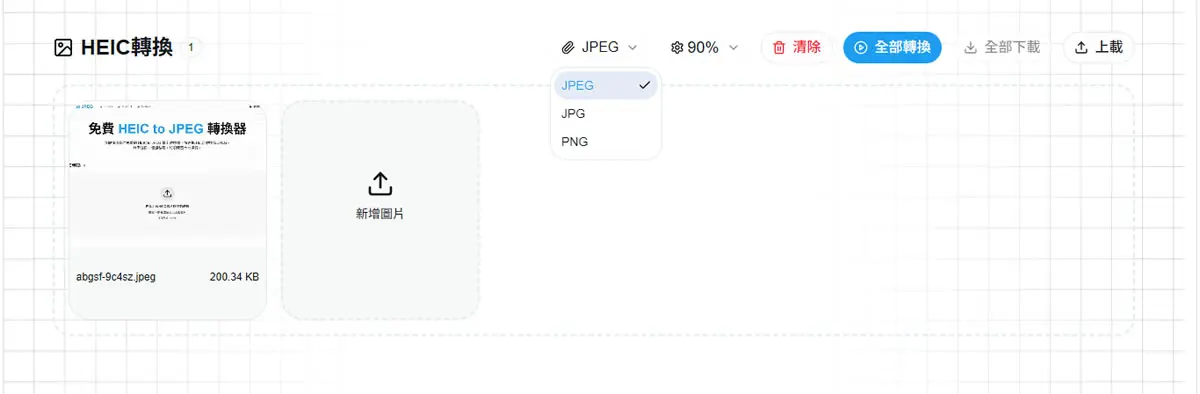Click the checkmark next to JPEG option

coord(644,85)
